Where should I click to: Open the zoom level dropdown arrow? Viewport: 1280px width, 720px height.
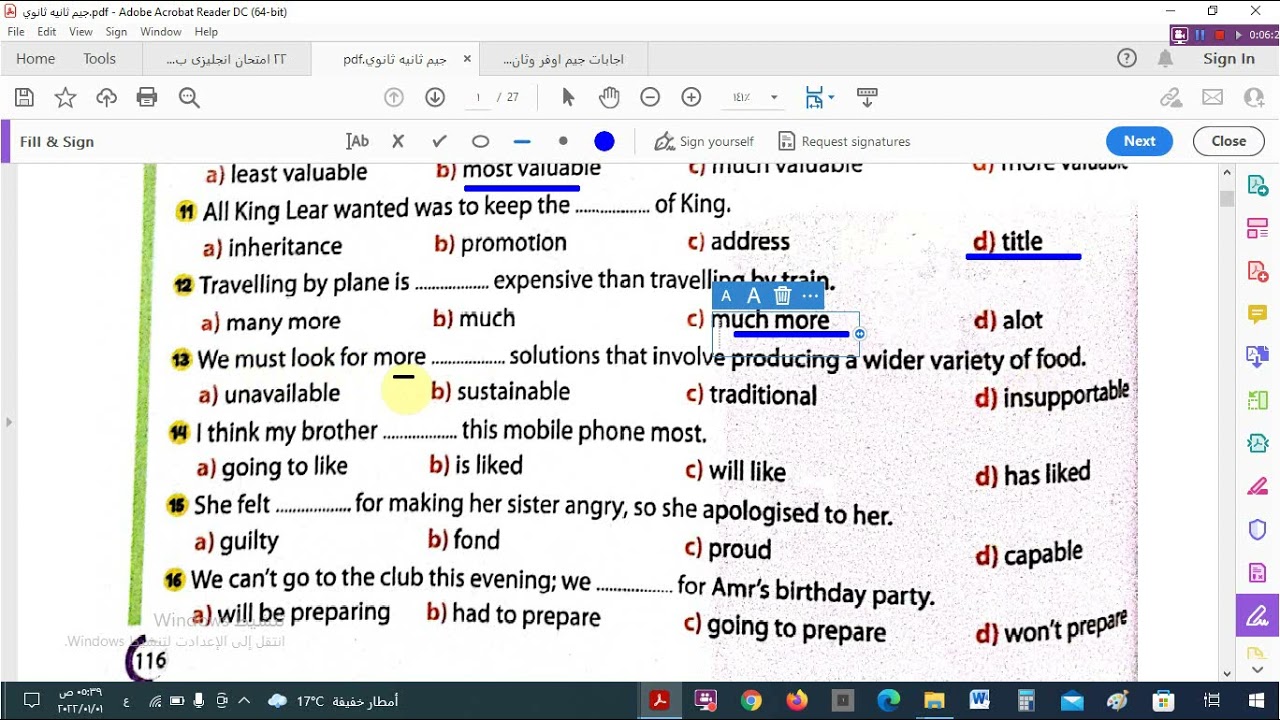coord(774,97)
